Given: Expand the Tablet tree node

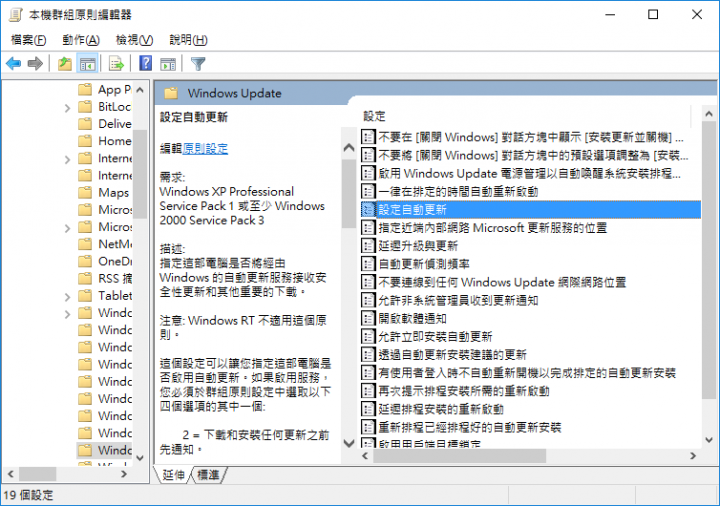Looking at the screenshot, I should tap(67, 297).
